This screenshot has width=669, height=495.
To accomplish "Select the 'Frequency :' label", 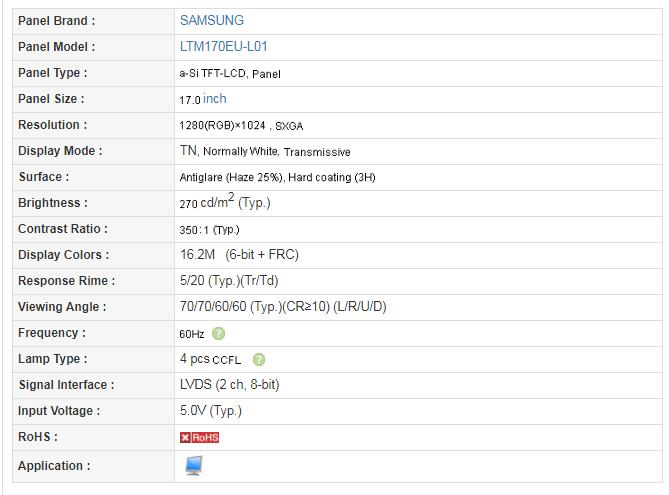I will [52, 333].
